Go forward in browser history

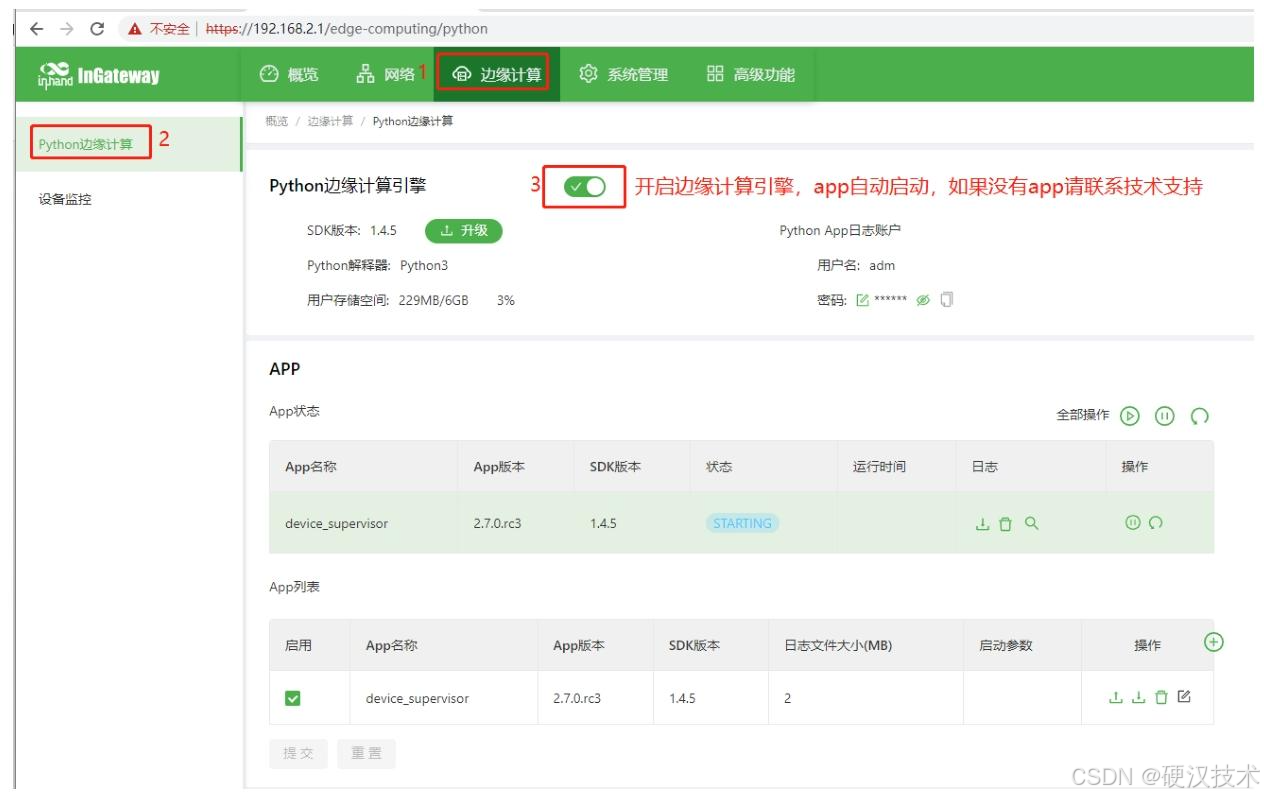click(66, 29)
